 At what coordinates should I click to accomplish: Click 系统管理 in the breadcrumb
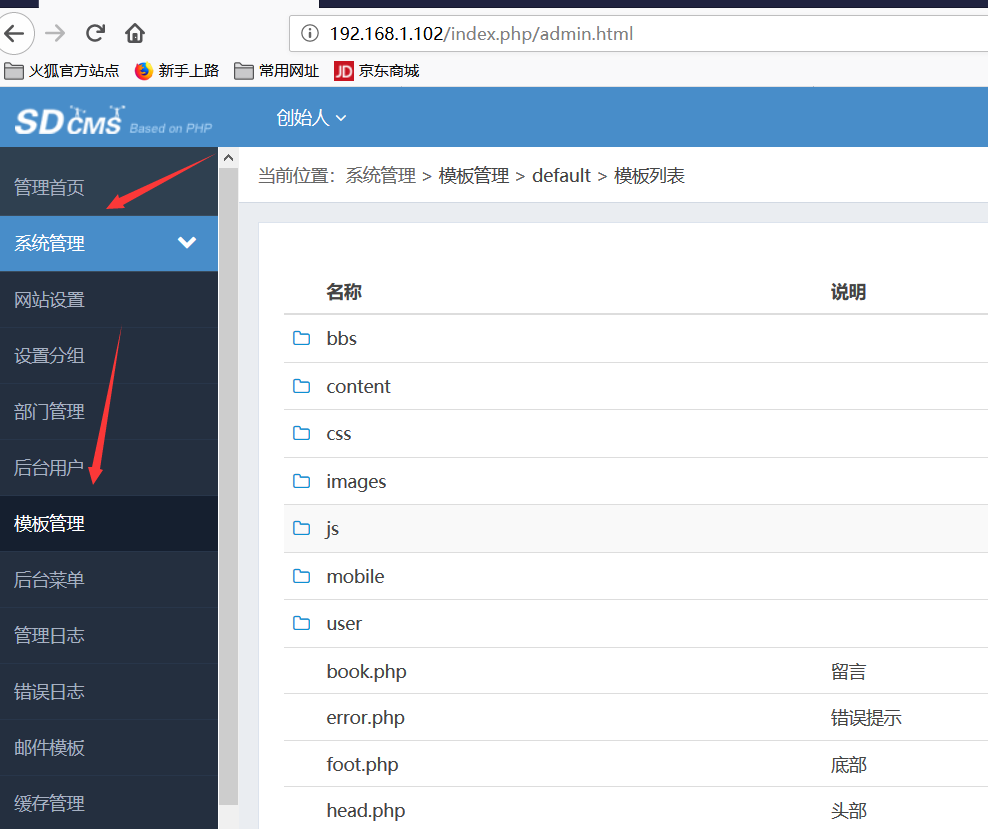(x=381, y=176)
